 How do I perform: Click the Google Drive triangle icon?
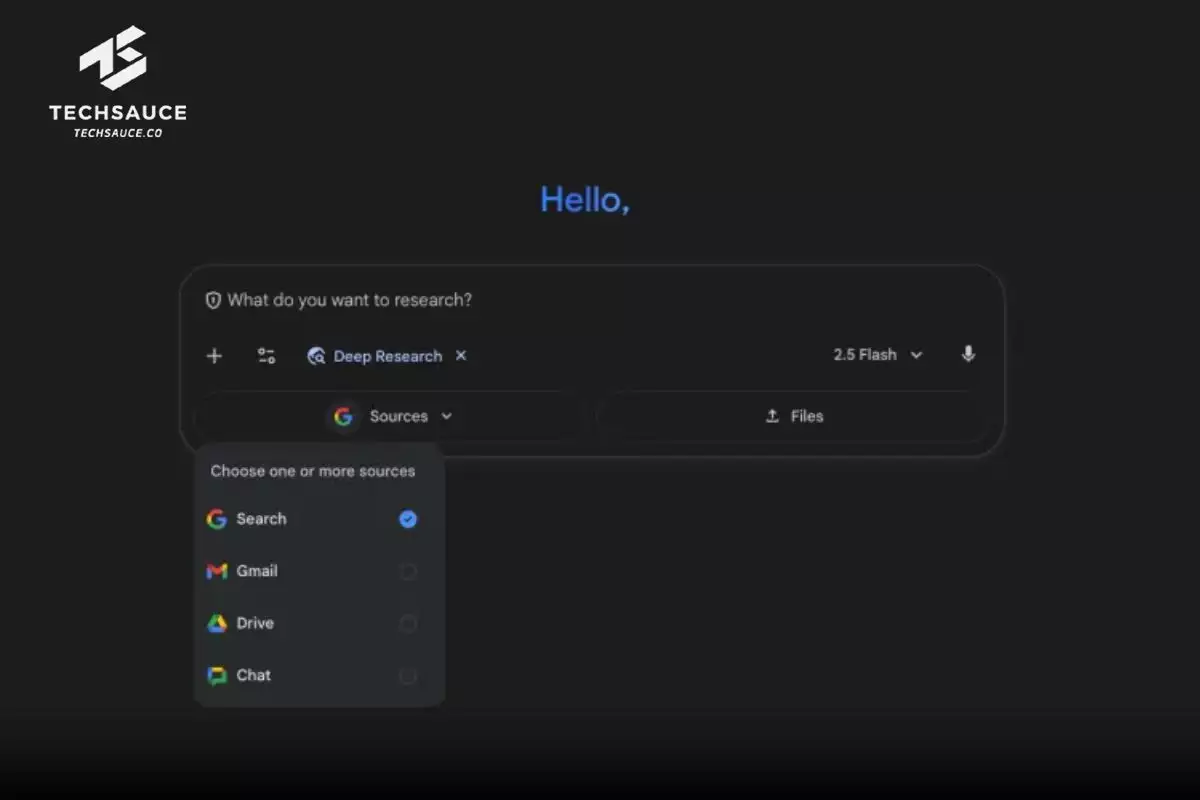217,623
